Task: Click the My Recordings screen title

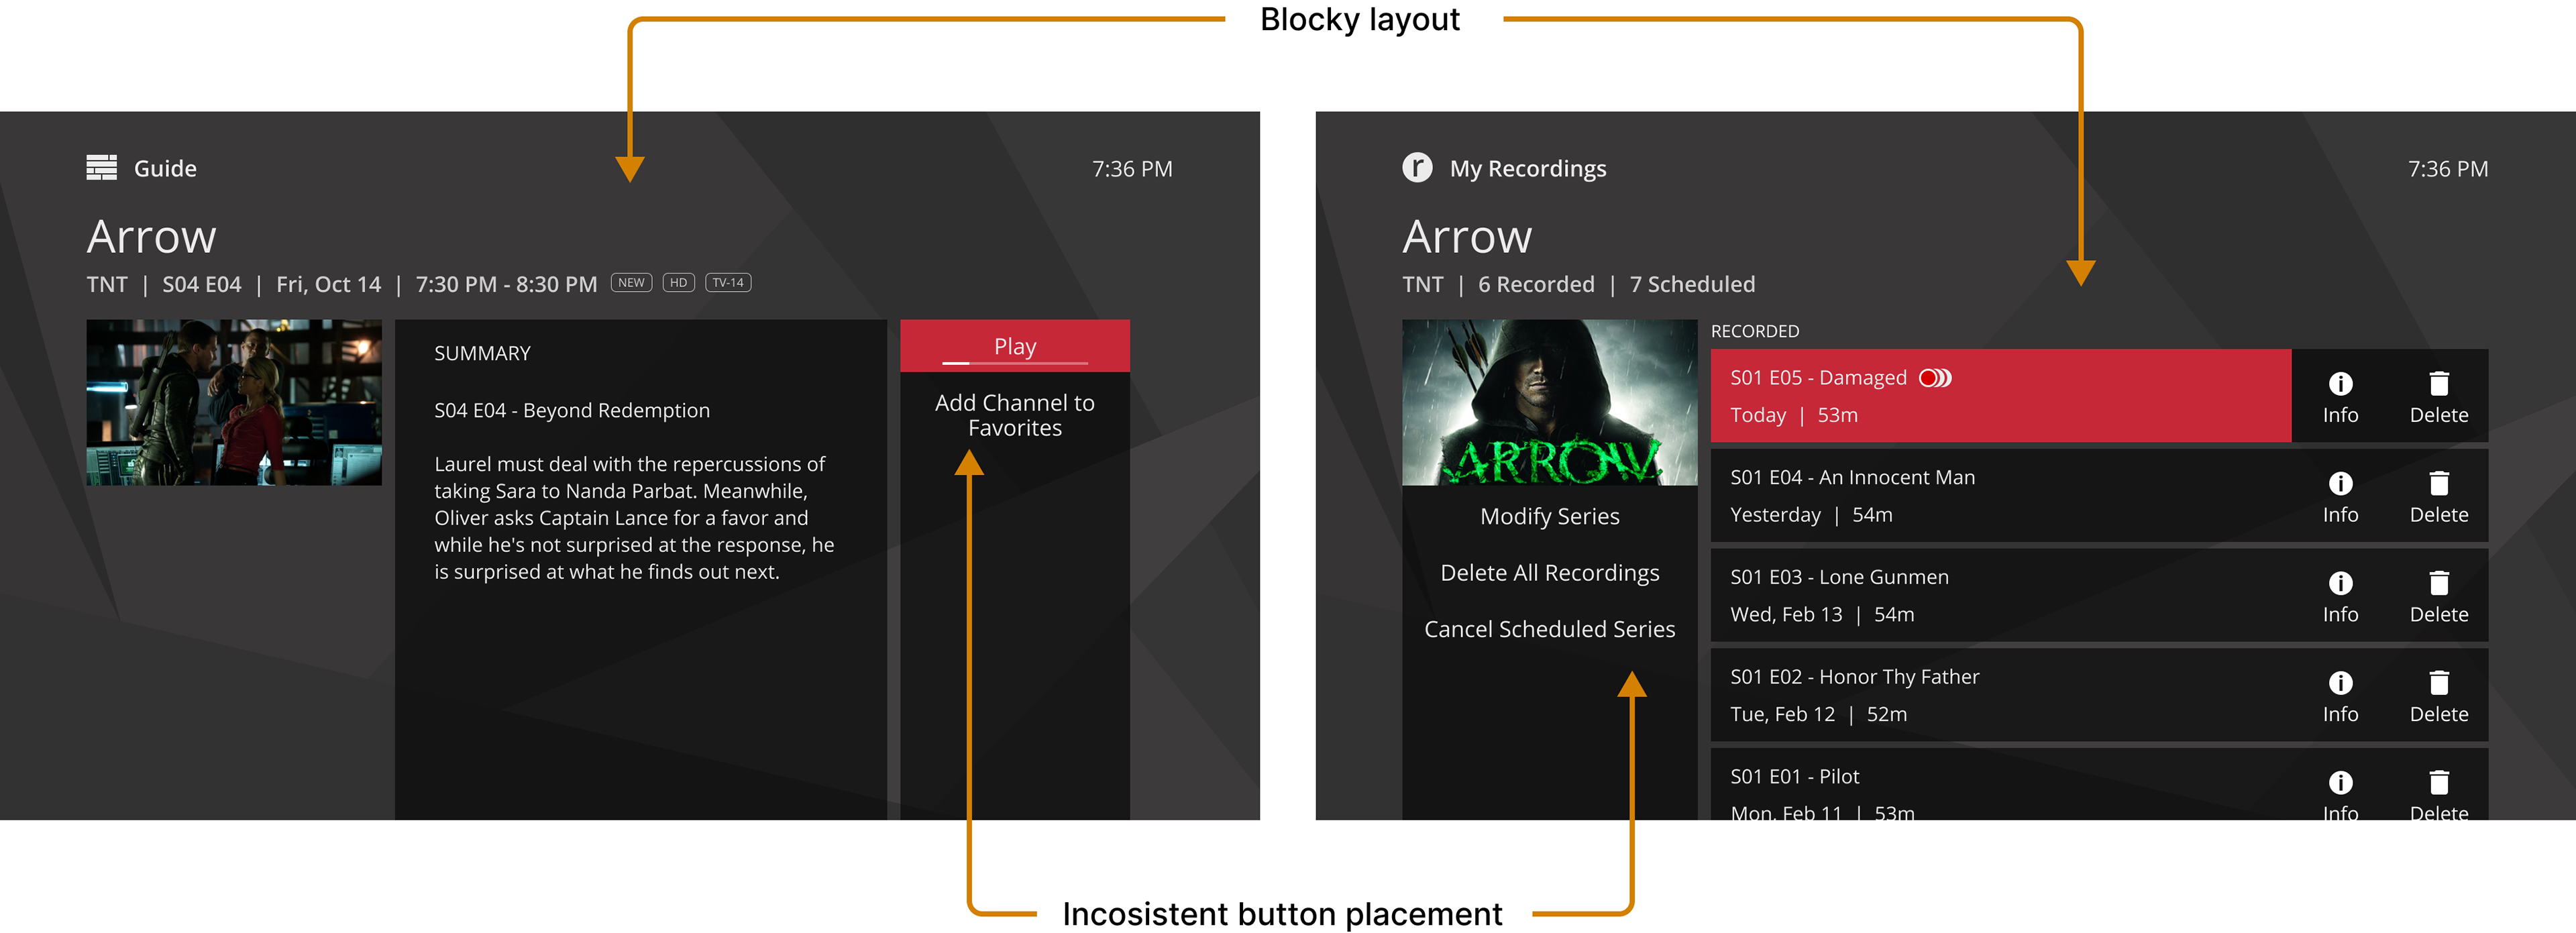Action: coord(1528,168)
